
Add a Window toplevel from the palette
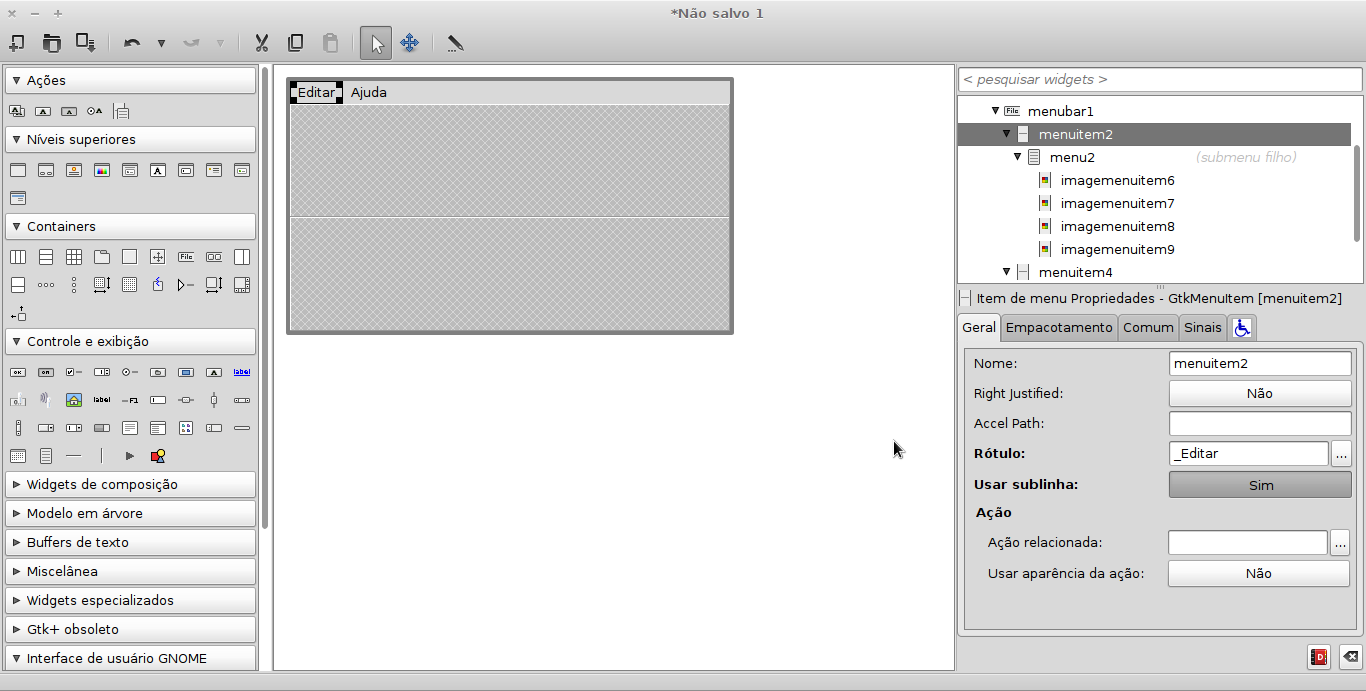(x=18, y=170)
